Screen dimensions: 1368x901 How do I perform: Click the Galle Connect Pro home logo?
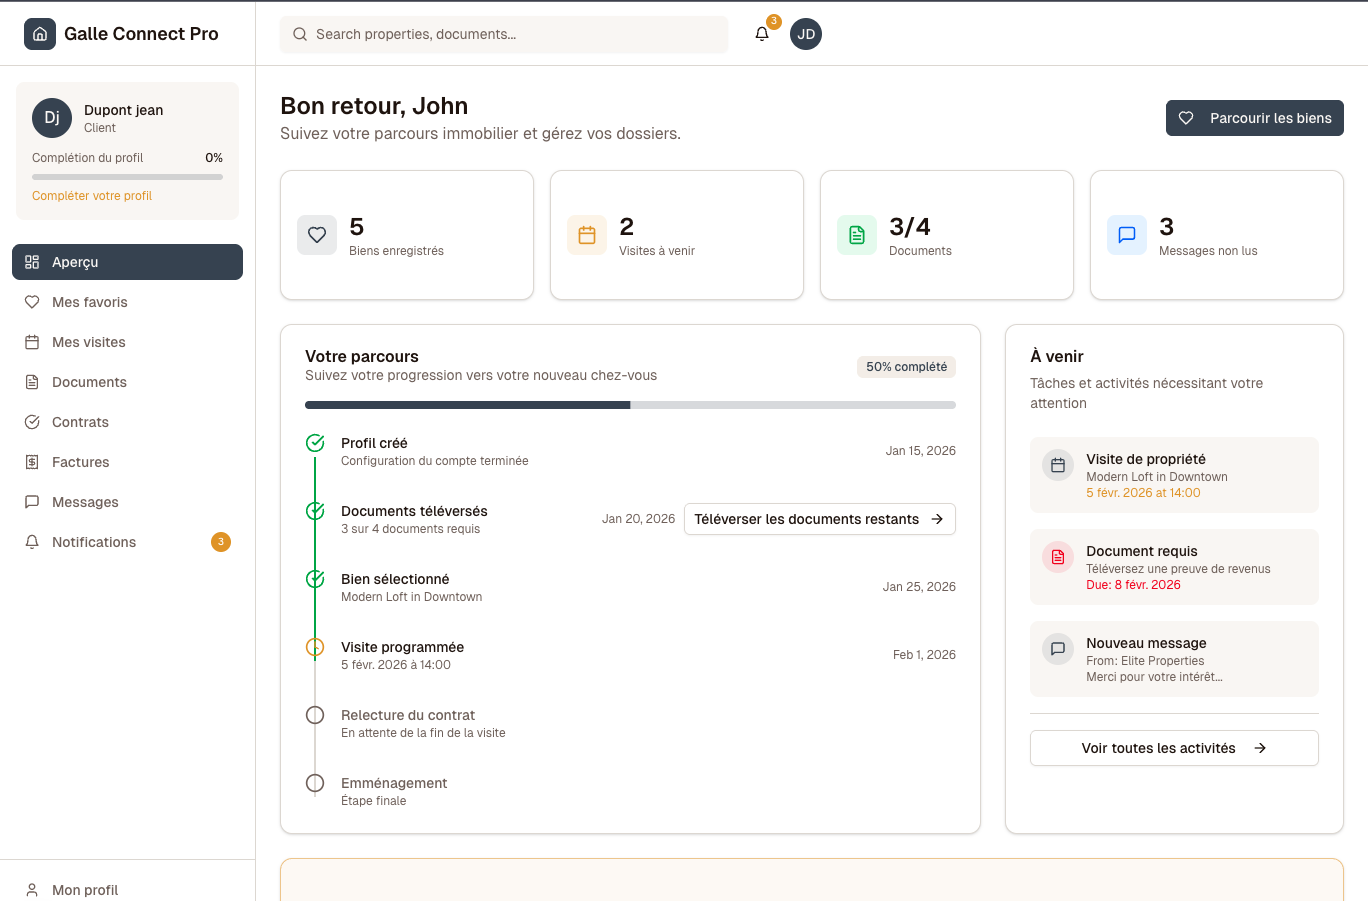tap(40, 34)
